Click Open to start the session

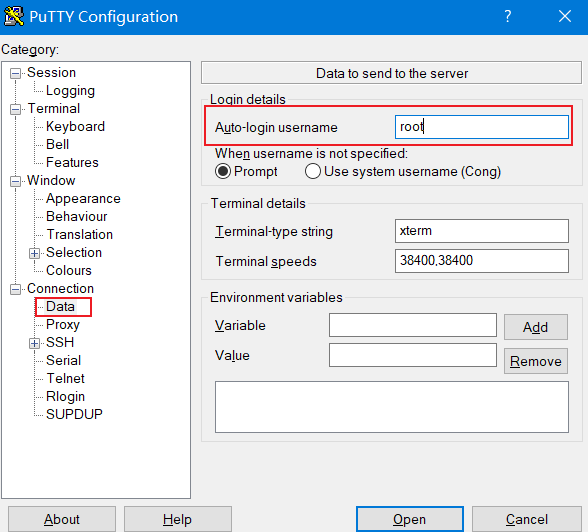pyautogui.click(x=410, y=519)
